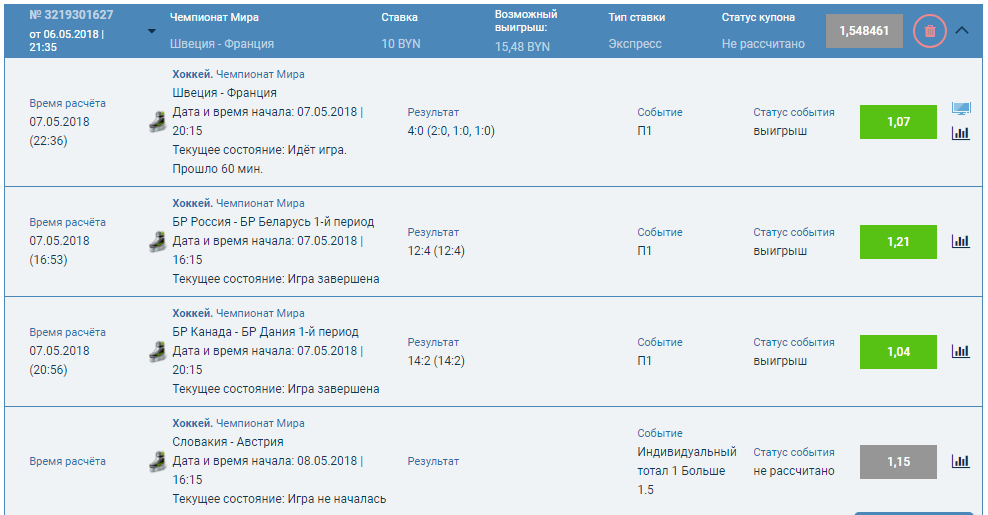The width and height of the screenshot is (988, 515).
Task: Click the green 1,07 odds button
Action: tap(898, 122)
